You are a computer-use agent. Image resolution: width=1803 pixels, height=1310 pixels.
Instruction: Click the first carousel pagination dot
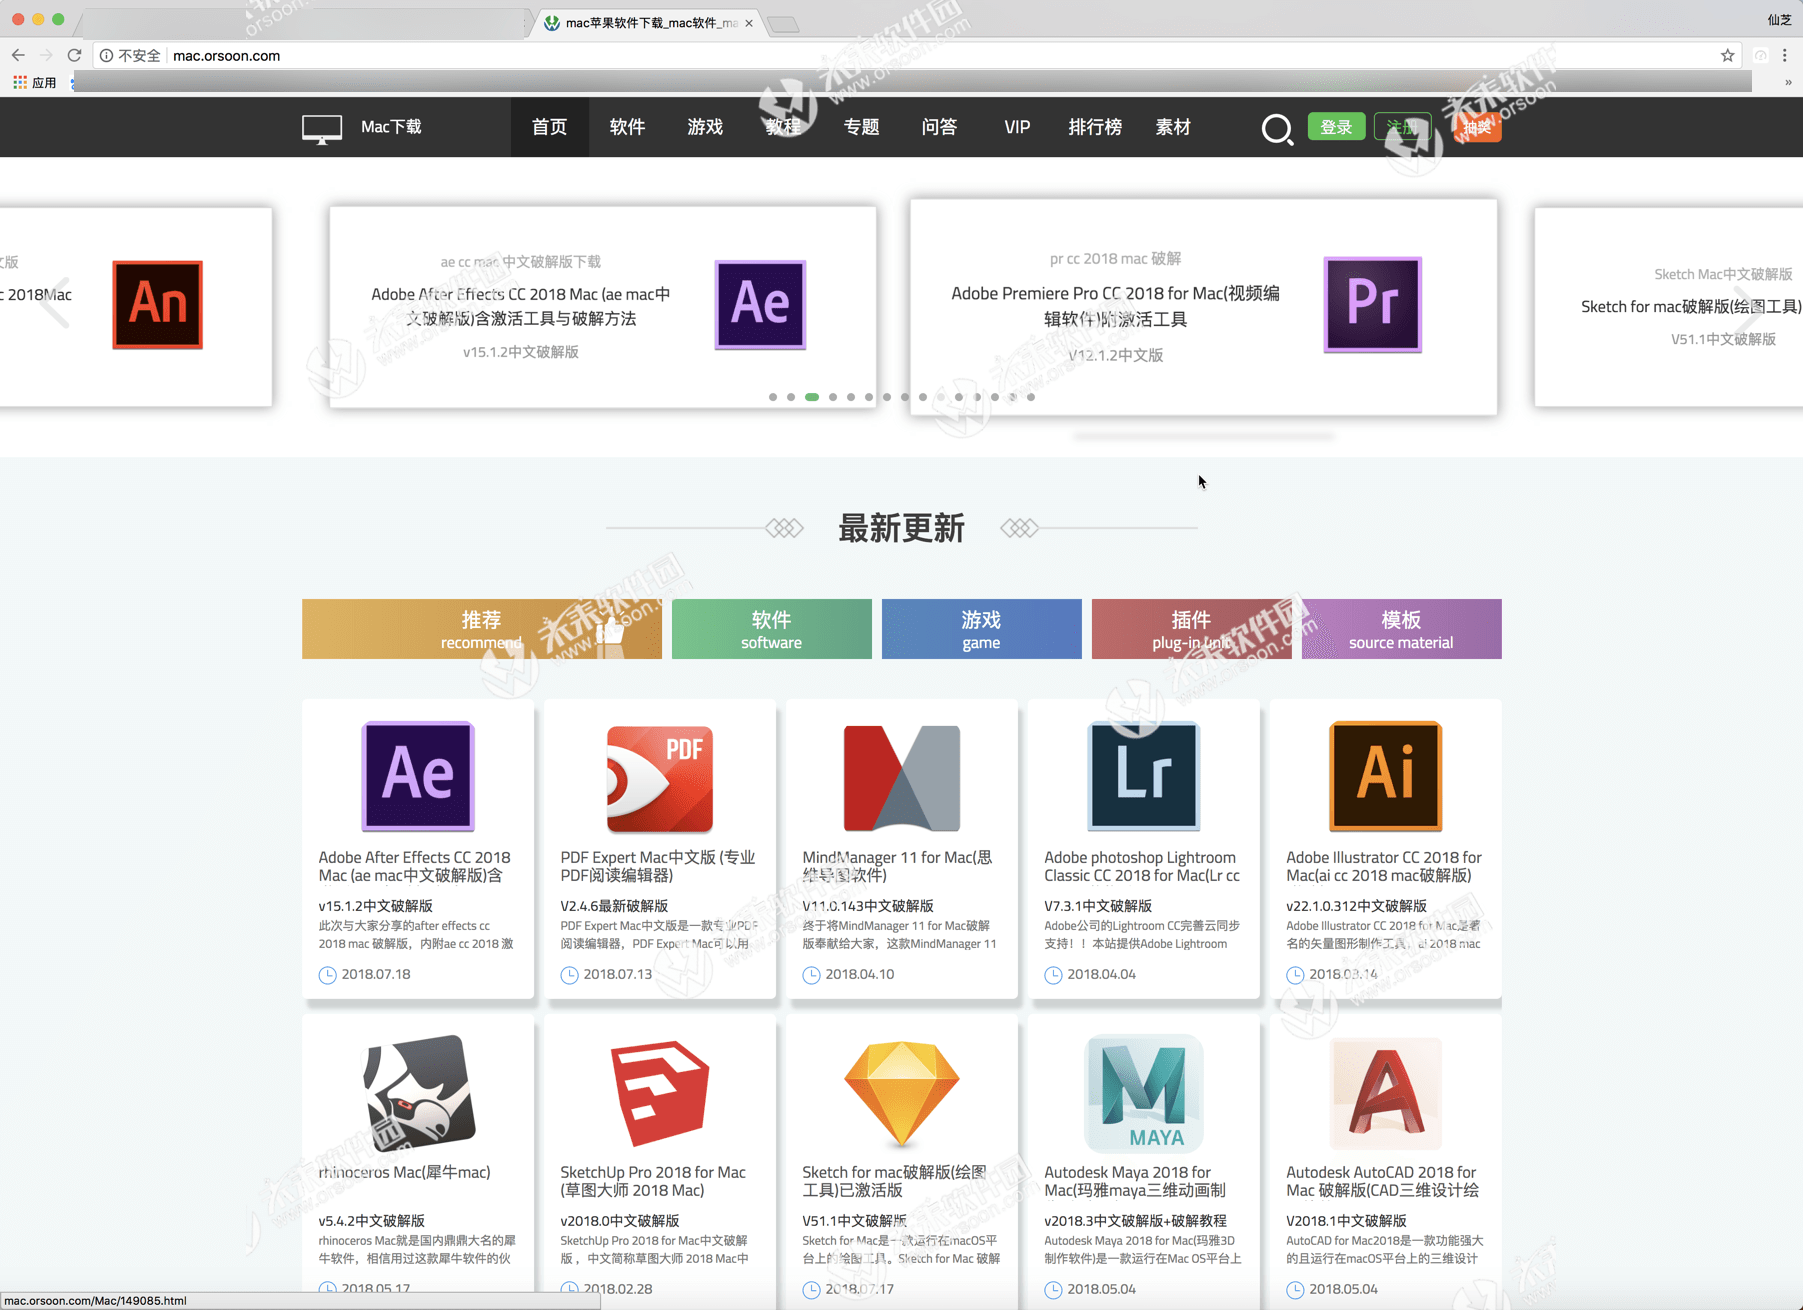click(772, 397)
